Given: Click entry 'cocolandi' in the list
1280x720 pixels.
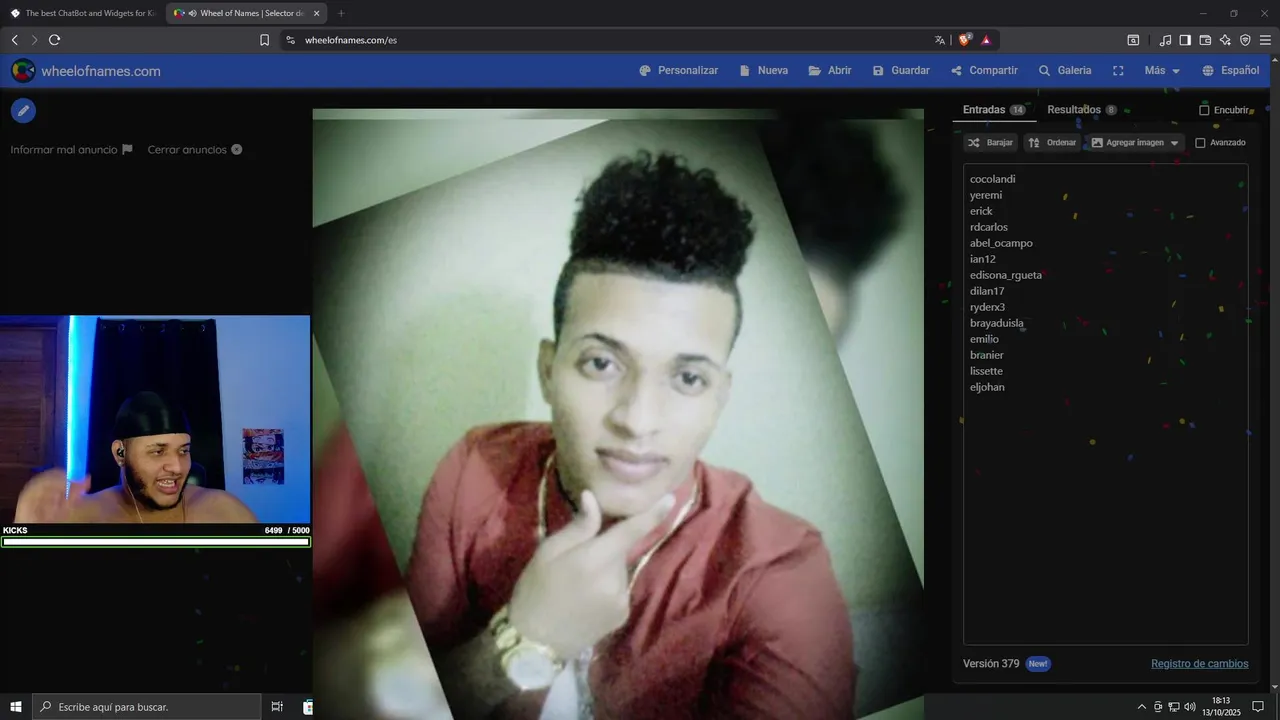Looking at the screenshot, I should (x=992, y=179).
